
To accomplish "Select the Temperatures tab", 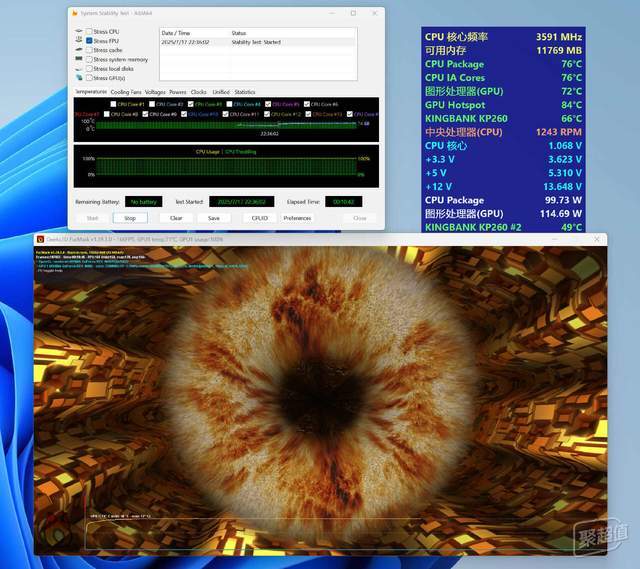I will click(x=91, y=92).
